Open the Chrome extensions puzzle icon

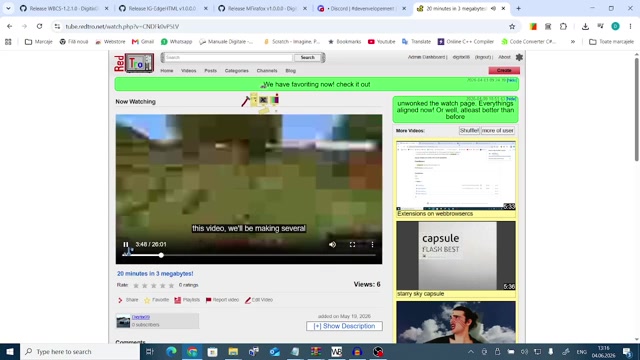(563, 27)
